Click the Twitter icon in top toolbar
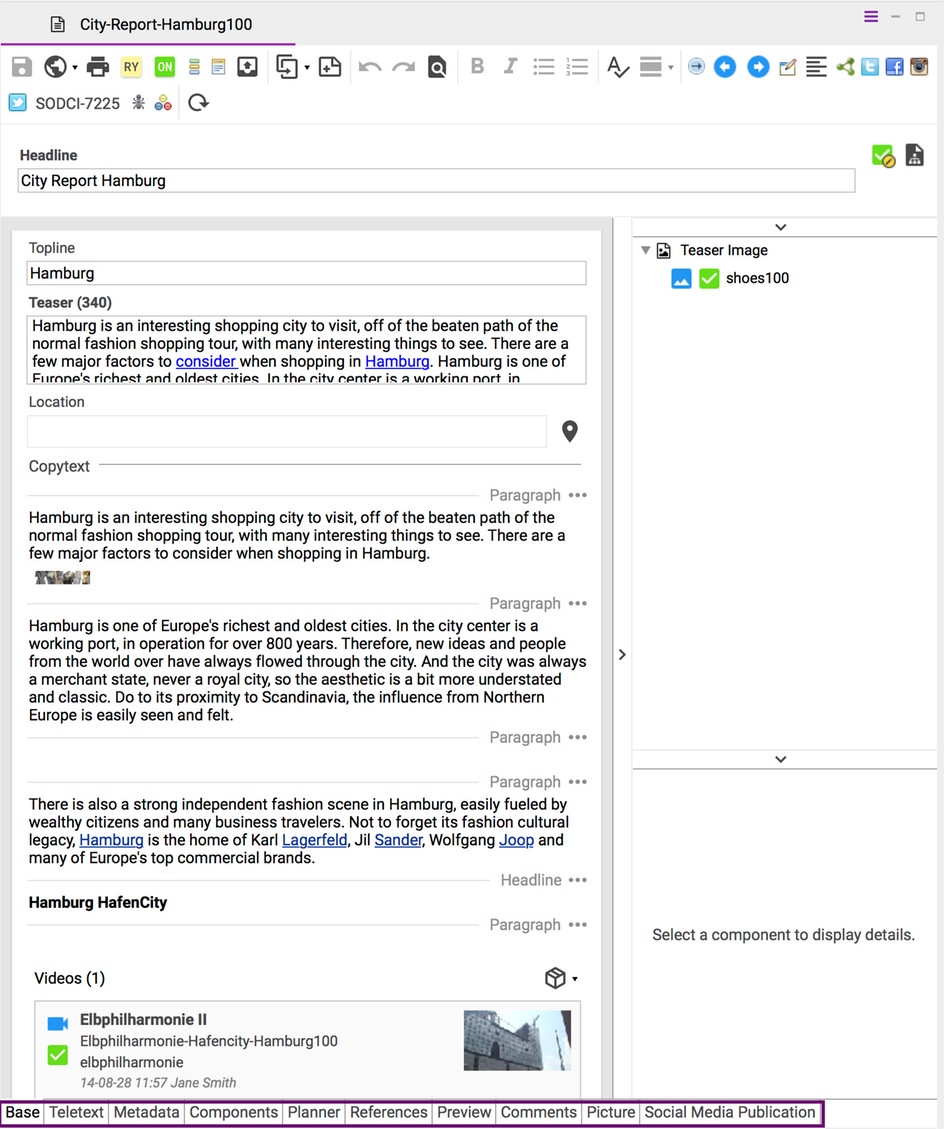 (x=870, y=67)
